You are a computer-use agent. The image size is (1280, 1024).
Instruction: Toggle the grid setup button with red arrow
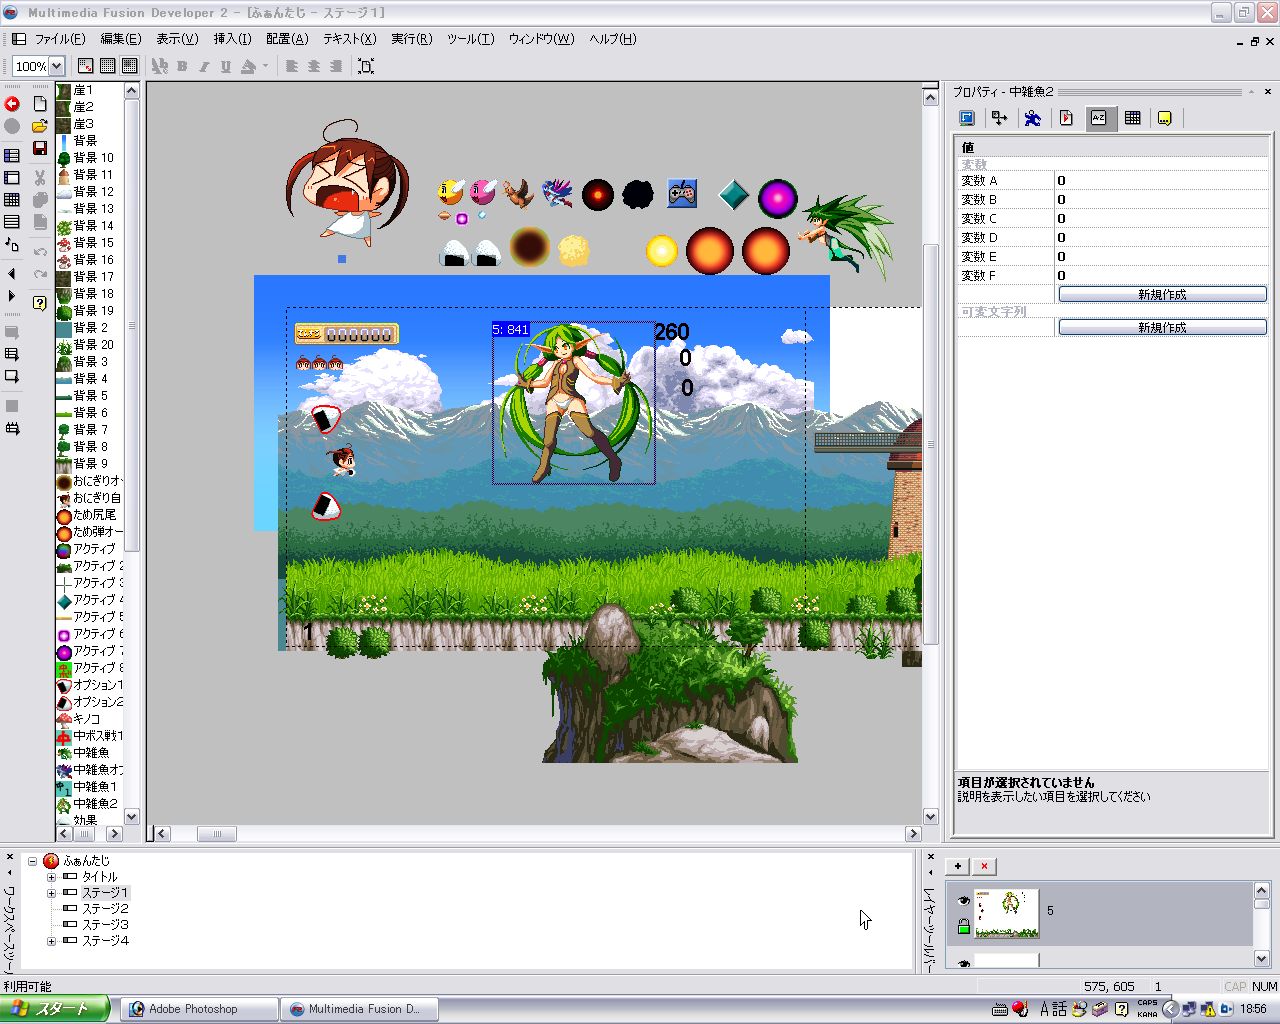click(x=86, y=66)
